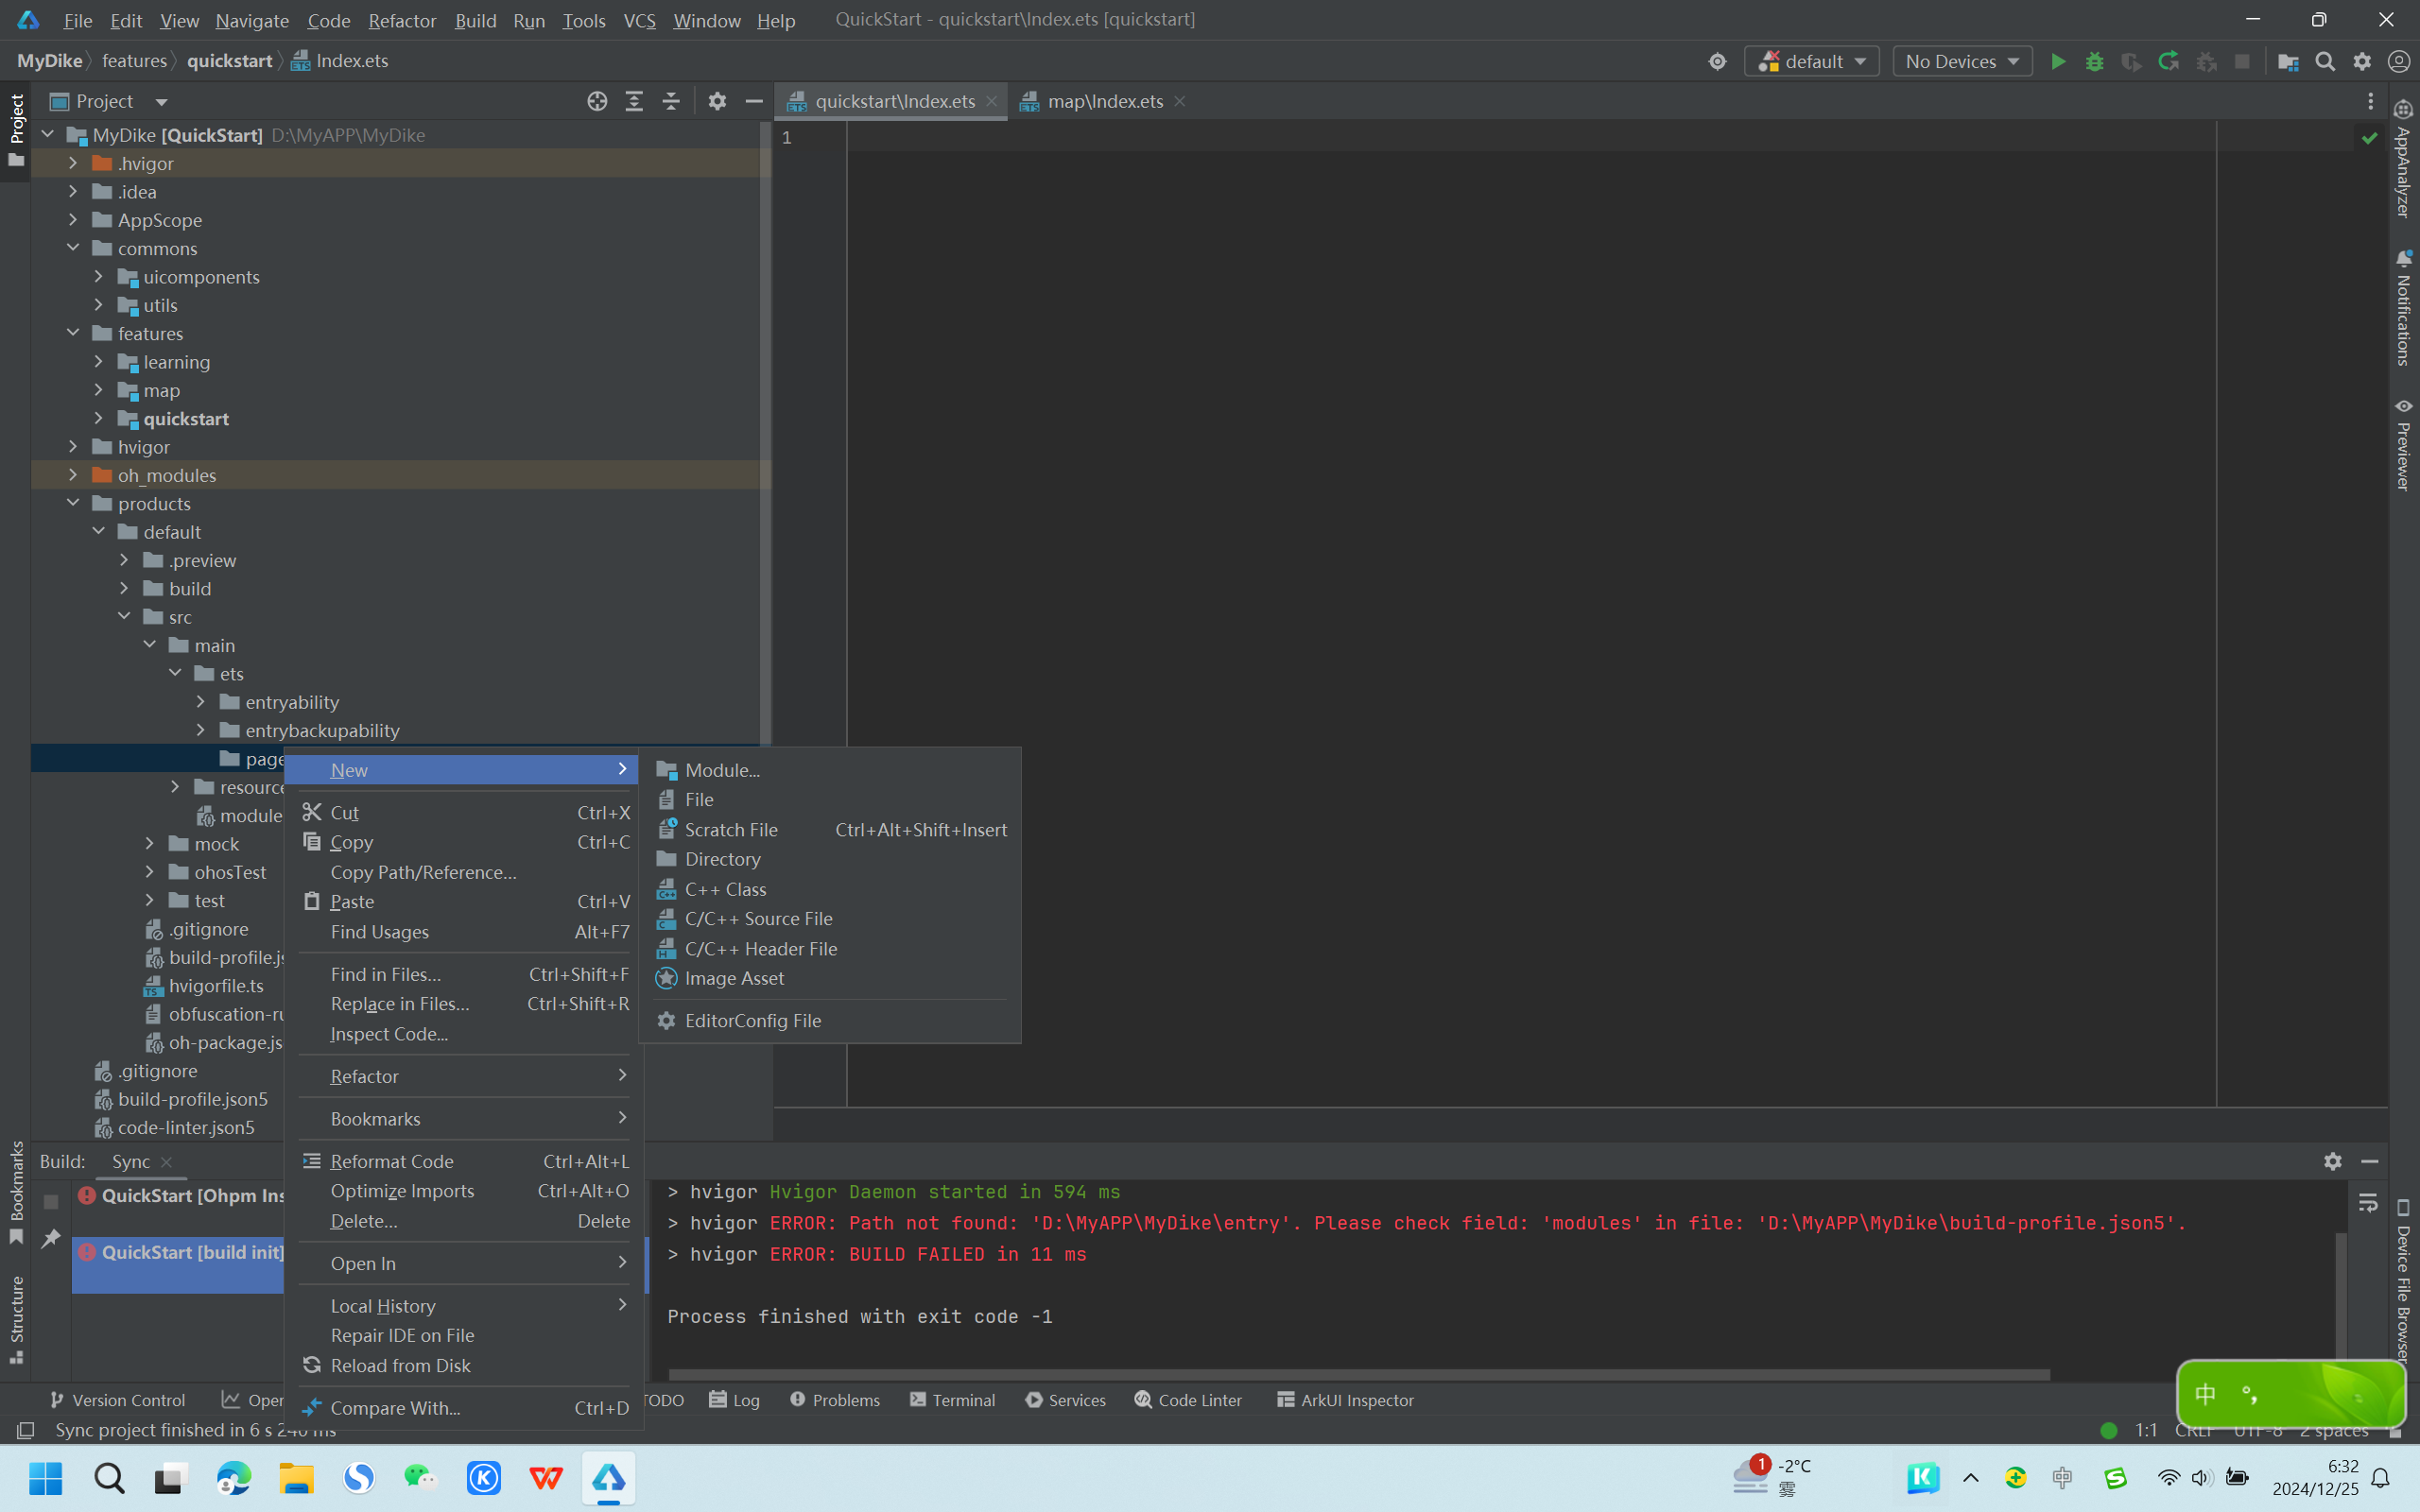This screenshot has height=1512, width=2420.
Task: Hide the Project panel with minus icon
Action: [754, 101]
